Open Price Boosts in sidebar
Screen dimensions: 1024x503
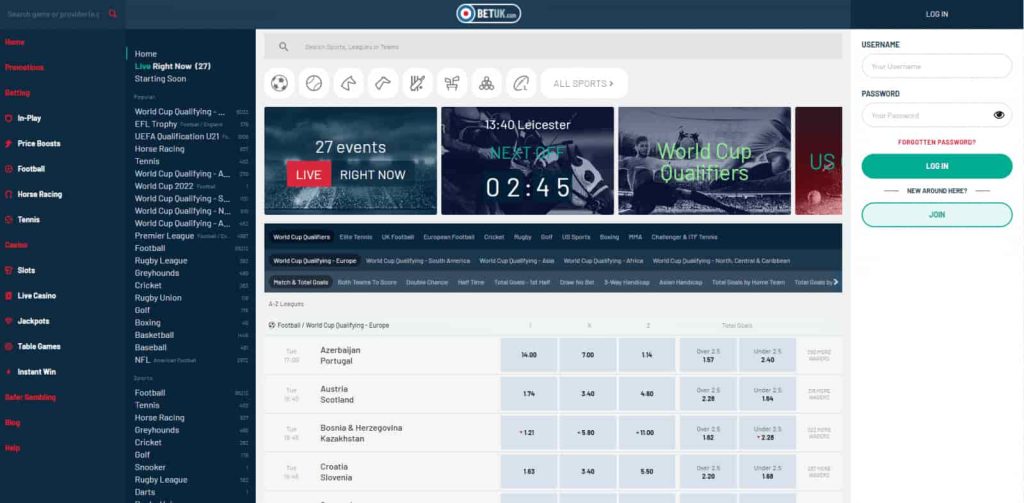[x=38, y=143]
